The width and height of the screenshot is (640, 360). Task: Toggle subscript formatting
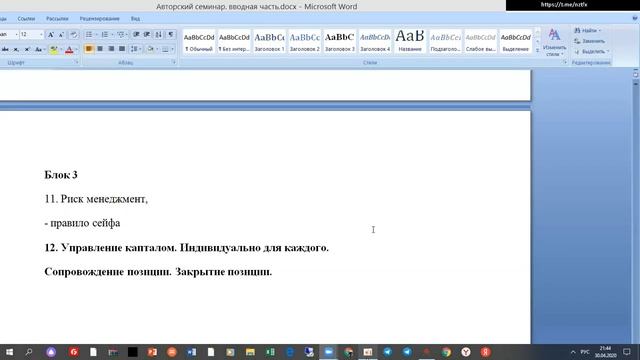coord(16,49)
